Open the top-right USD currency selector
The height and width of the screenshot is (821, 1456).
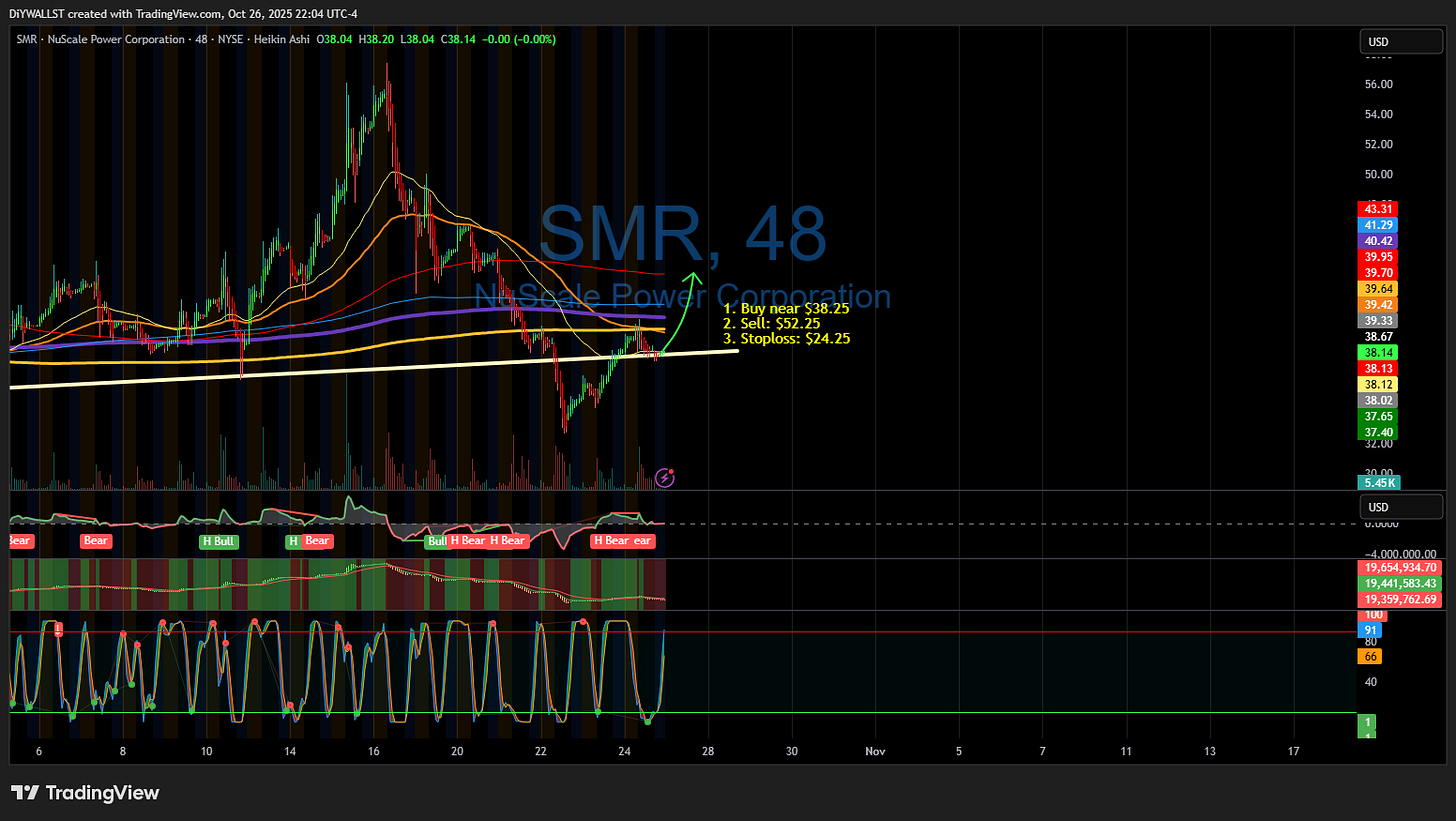[x=1400, y=41]
